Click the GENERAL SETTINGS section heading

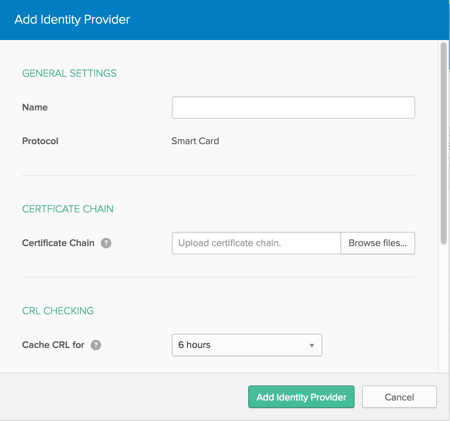click(x=69, y=73)
